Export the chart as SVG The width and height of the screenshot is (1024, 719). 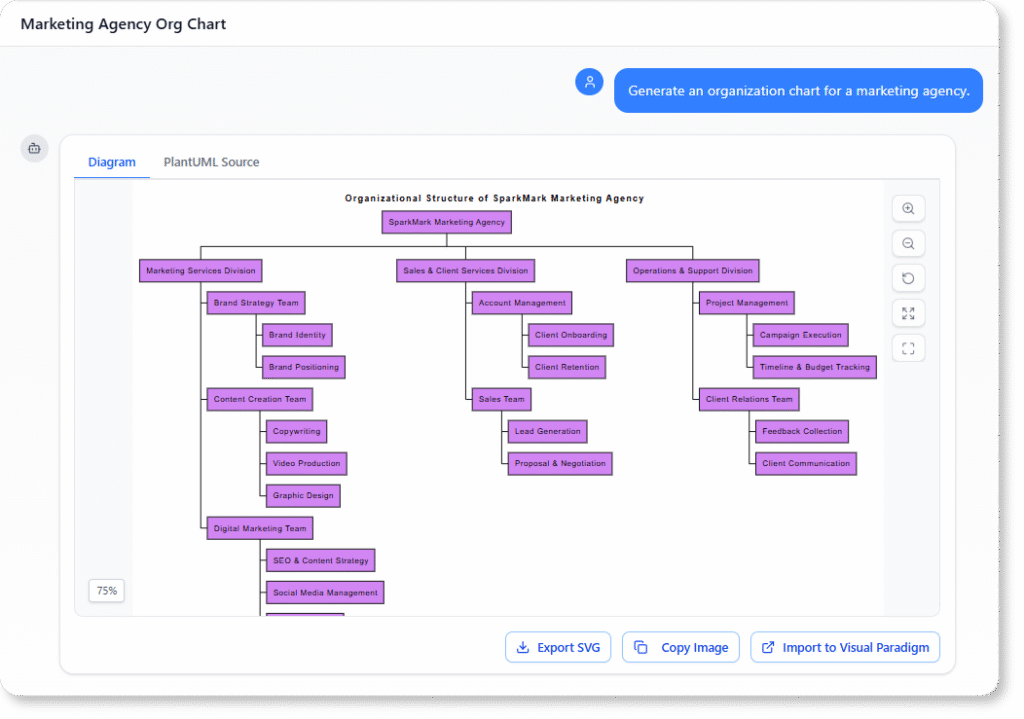557,647
